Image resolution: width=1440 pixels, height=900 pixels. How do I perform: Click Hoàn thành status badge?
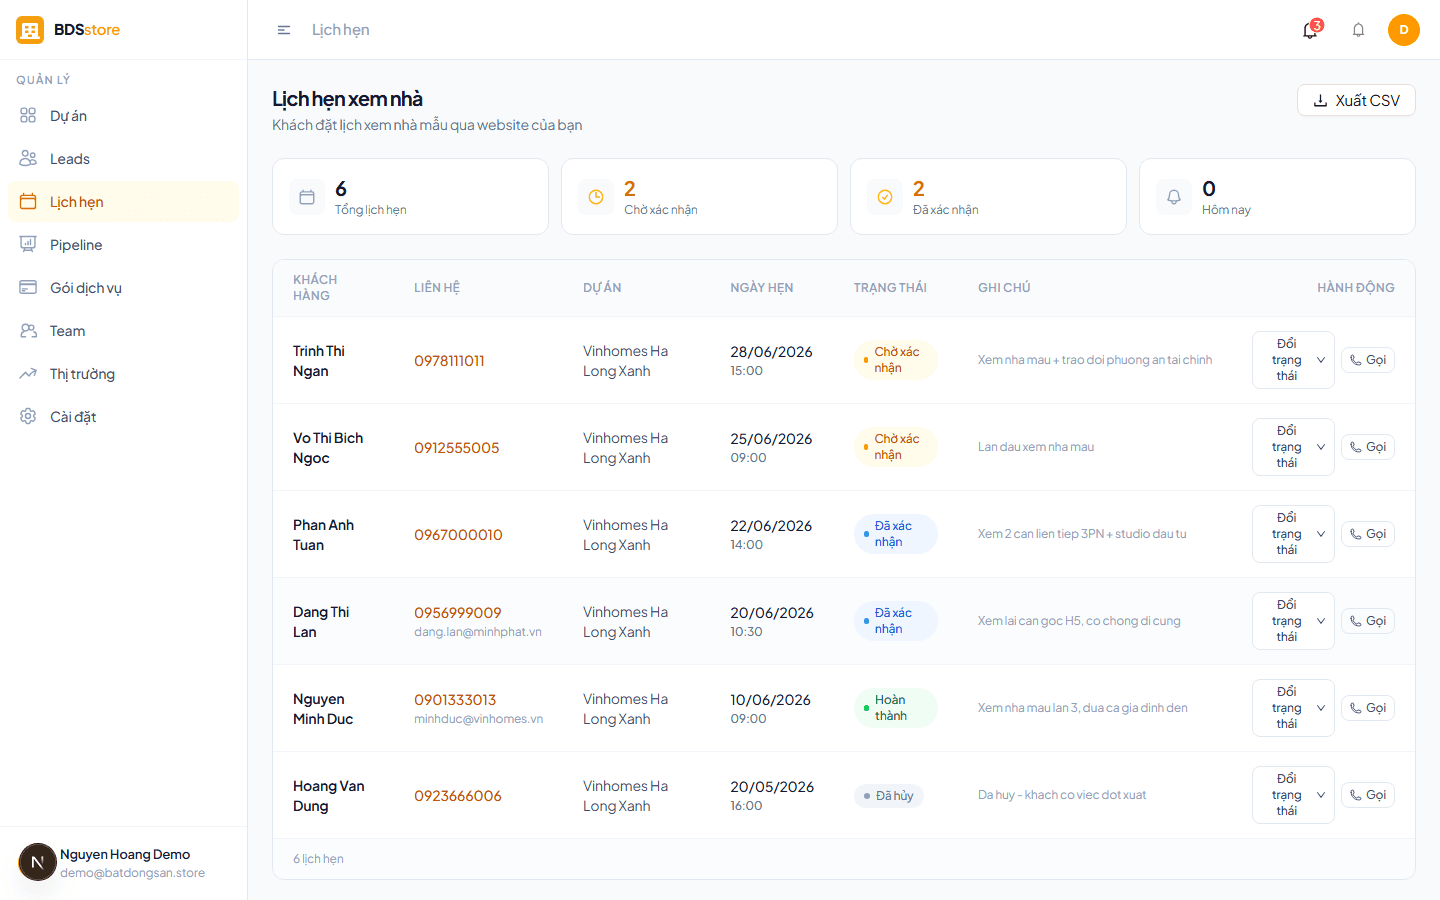click(896, 708)
